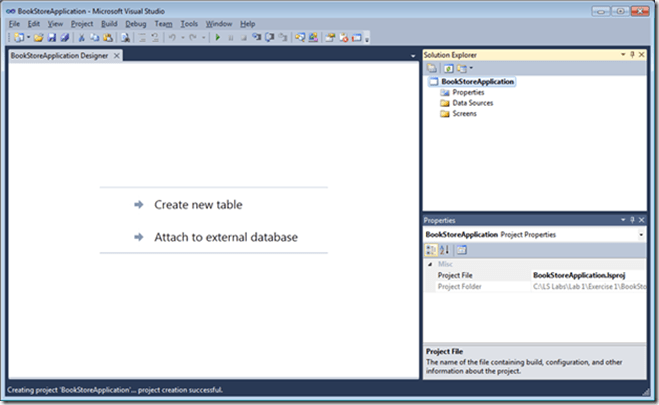Click the Cut scissors icon

click(x=80, y=37)
